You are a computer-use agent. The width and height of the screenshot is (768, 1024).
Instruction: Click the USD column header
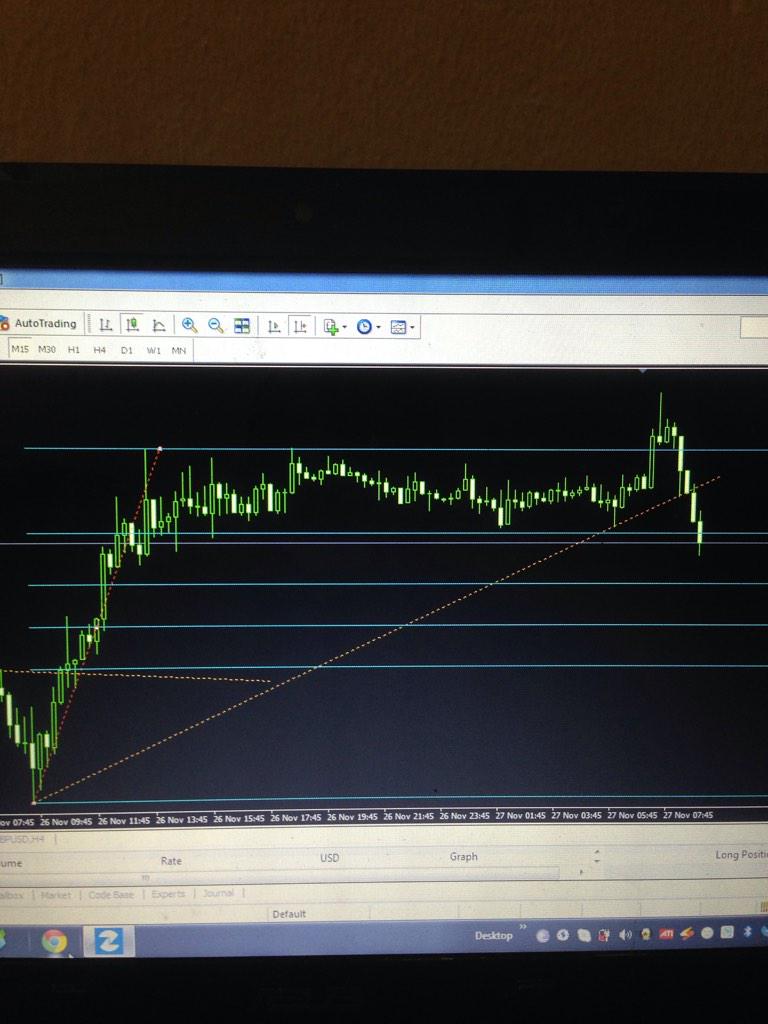click(x=330, y=857)
